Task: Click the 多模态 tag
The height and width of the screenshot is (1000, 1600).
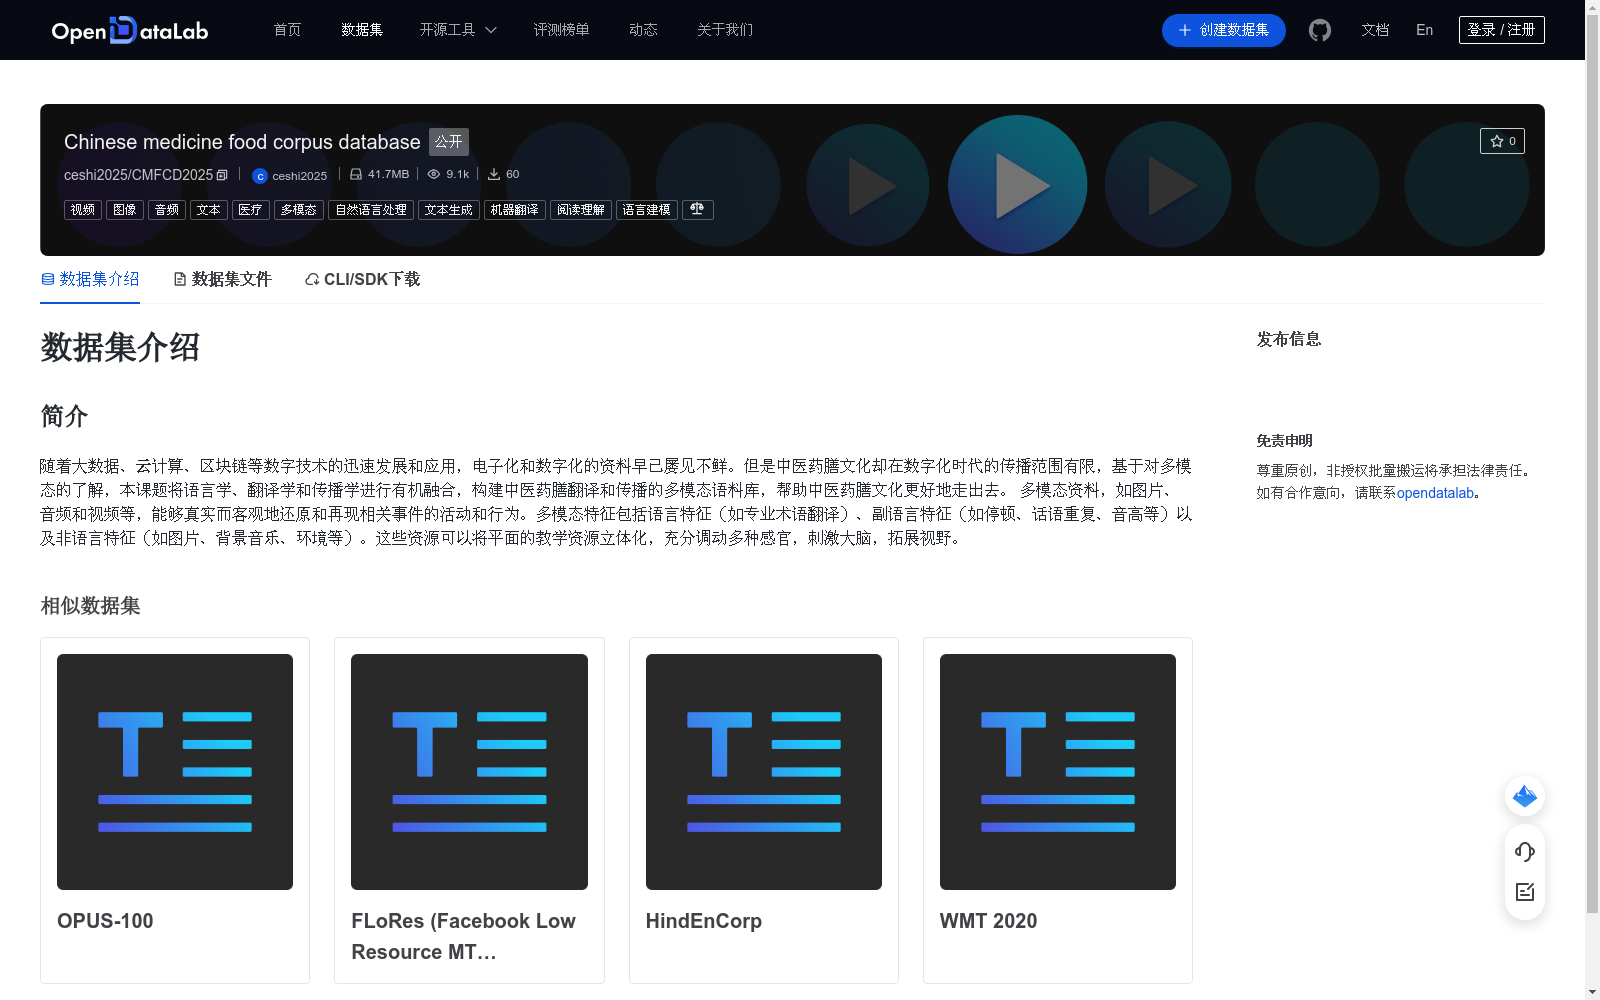Action: 299,209
